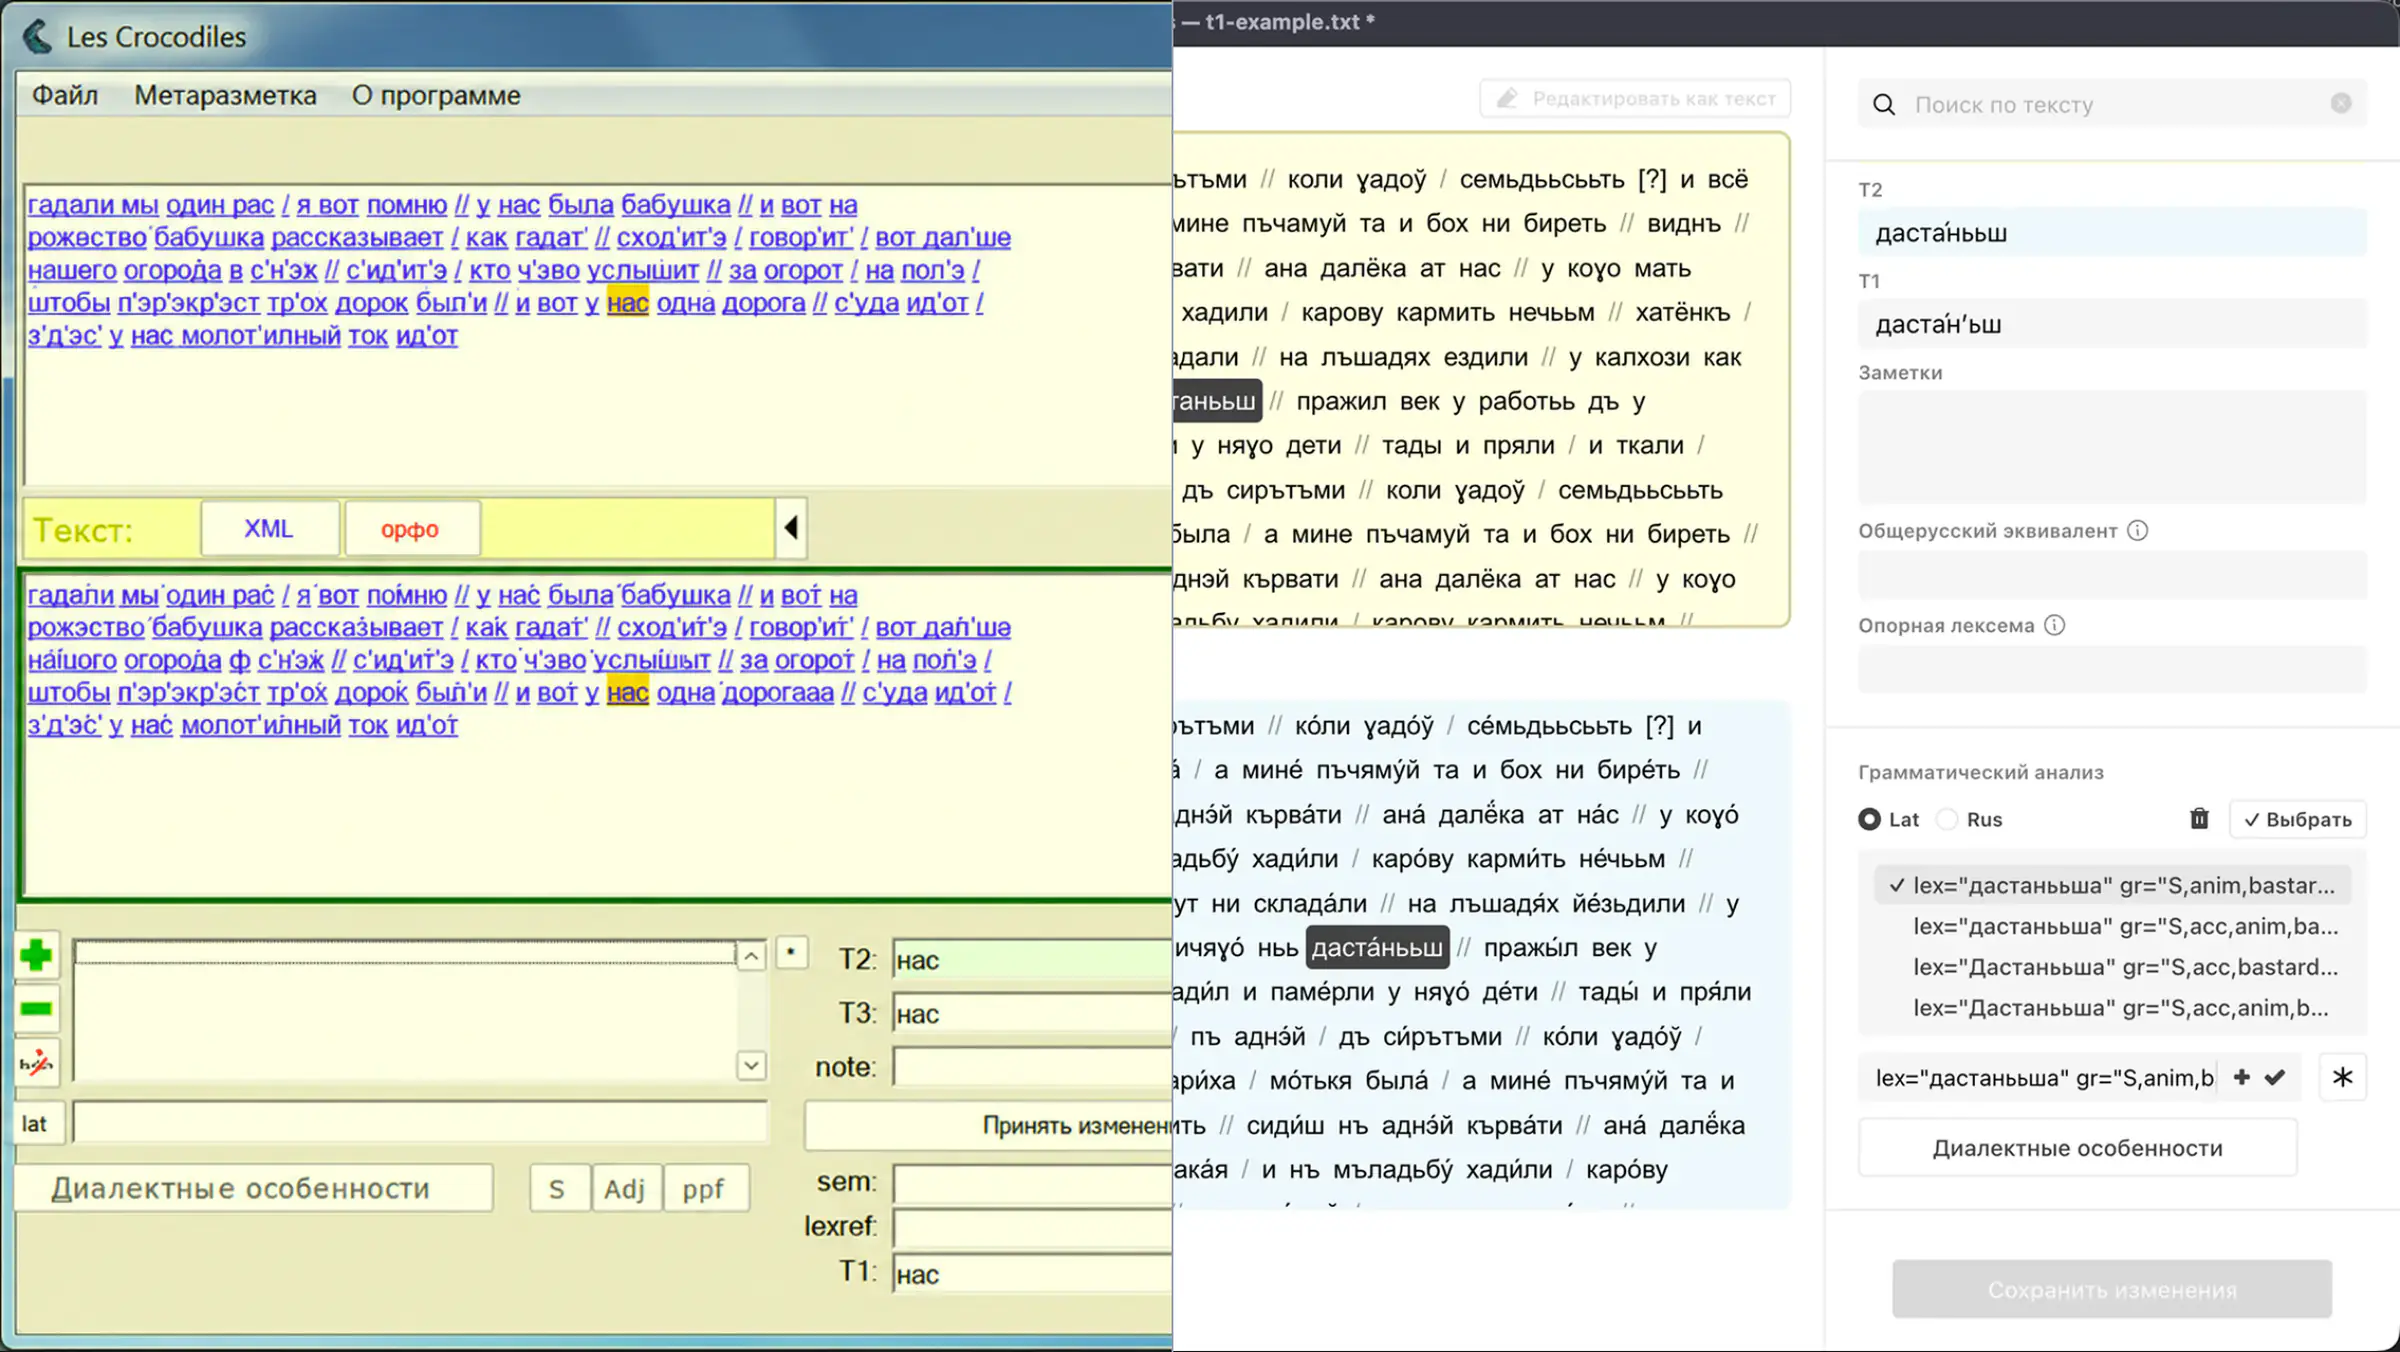Click the green minus remove icon
The height and width of the screenshot is (1352, 2400).
[x=36, y=1009]
